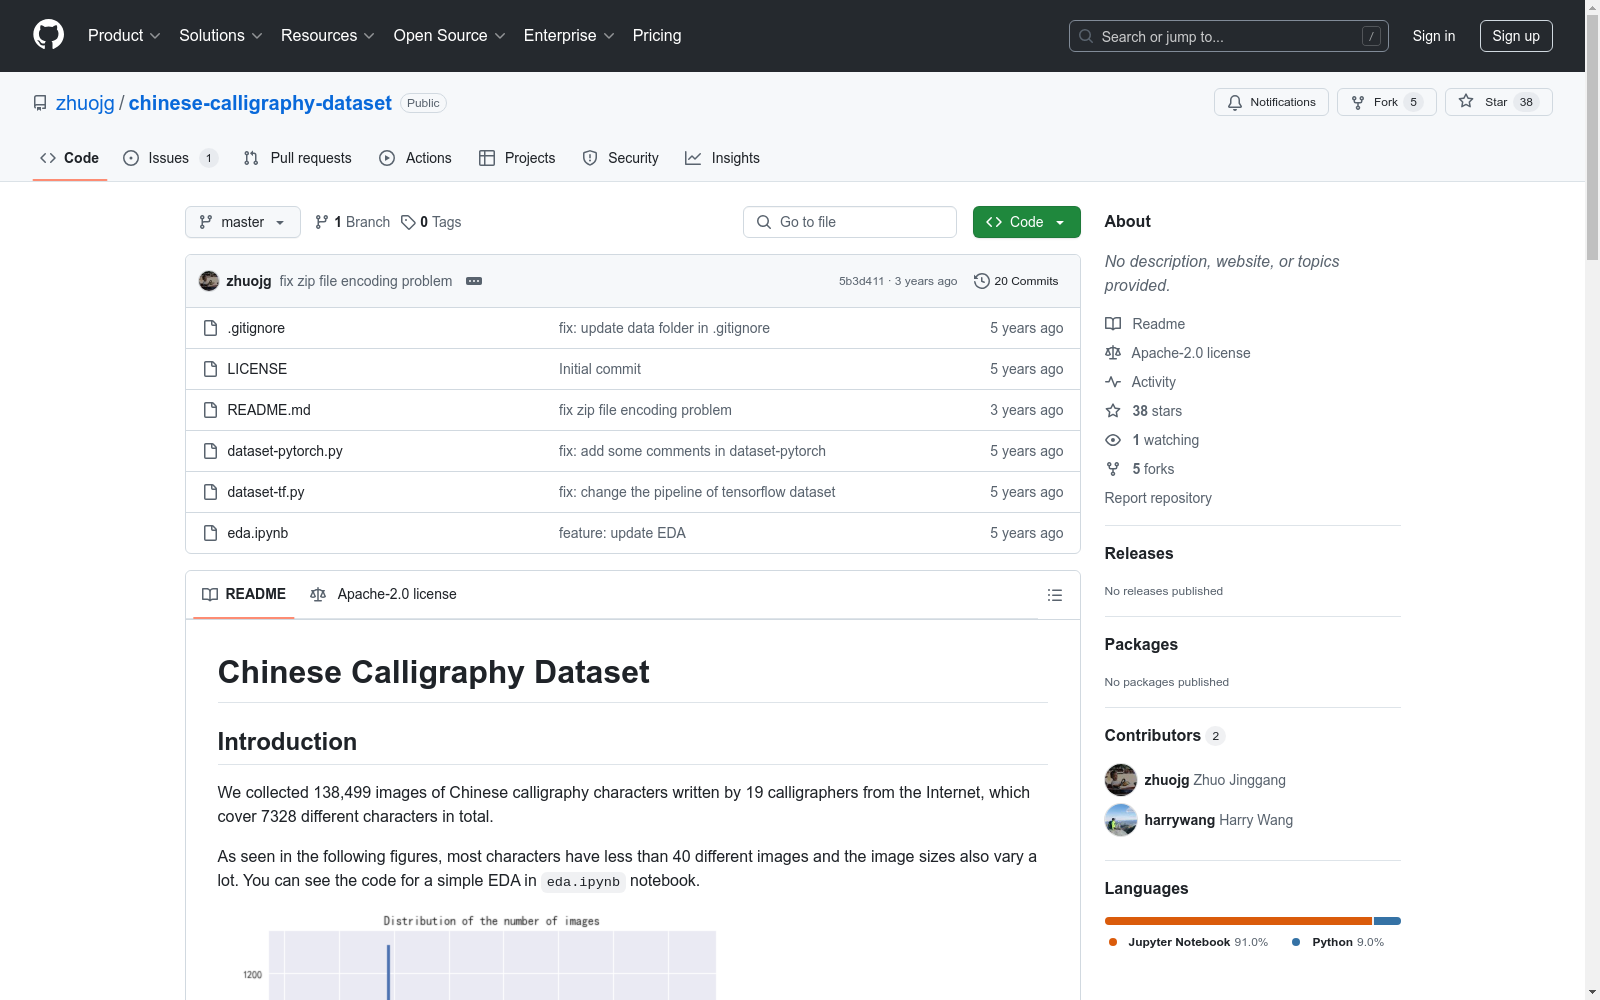Click Report repository
The image size is (1600, 1000).
click(1158, 498)
